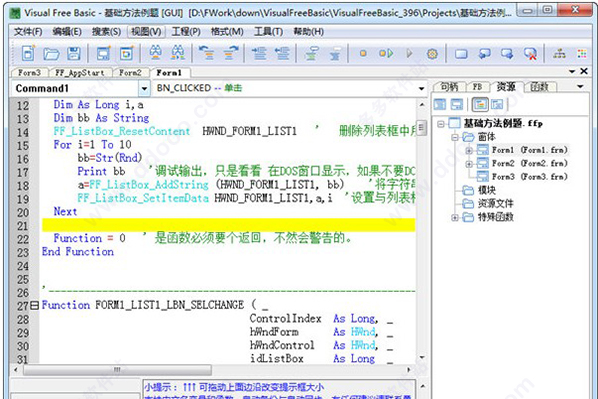Image resolution: width=598 pixels, height=399 pixels.
Task: Click the comment block toolbar icon
Action: 312,53
